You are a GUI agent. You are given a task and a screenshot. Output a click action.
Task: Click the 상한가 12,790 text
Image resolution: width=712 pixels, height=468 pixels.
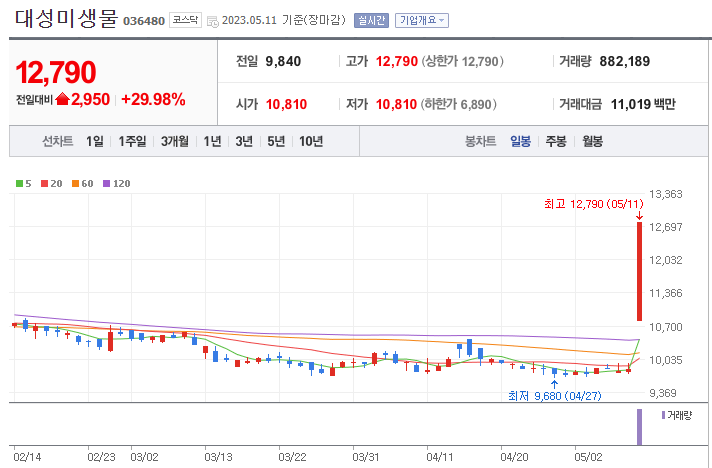(x=463, y=61)
